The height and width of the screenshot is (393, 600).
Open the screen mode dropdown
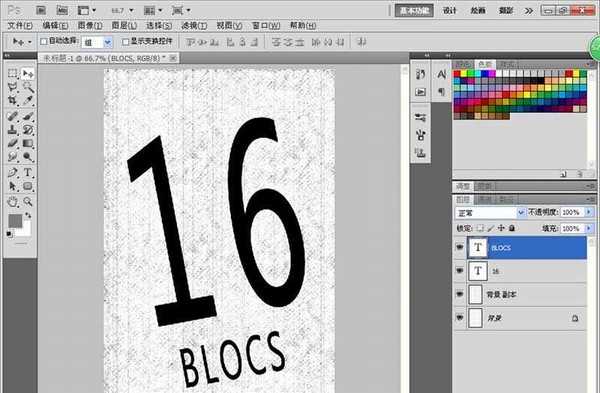(x=181, y=10)
